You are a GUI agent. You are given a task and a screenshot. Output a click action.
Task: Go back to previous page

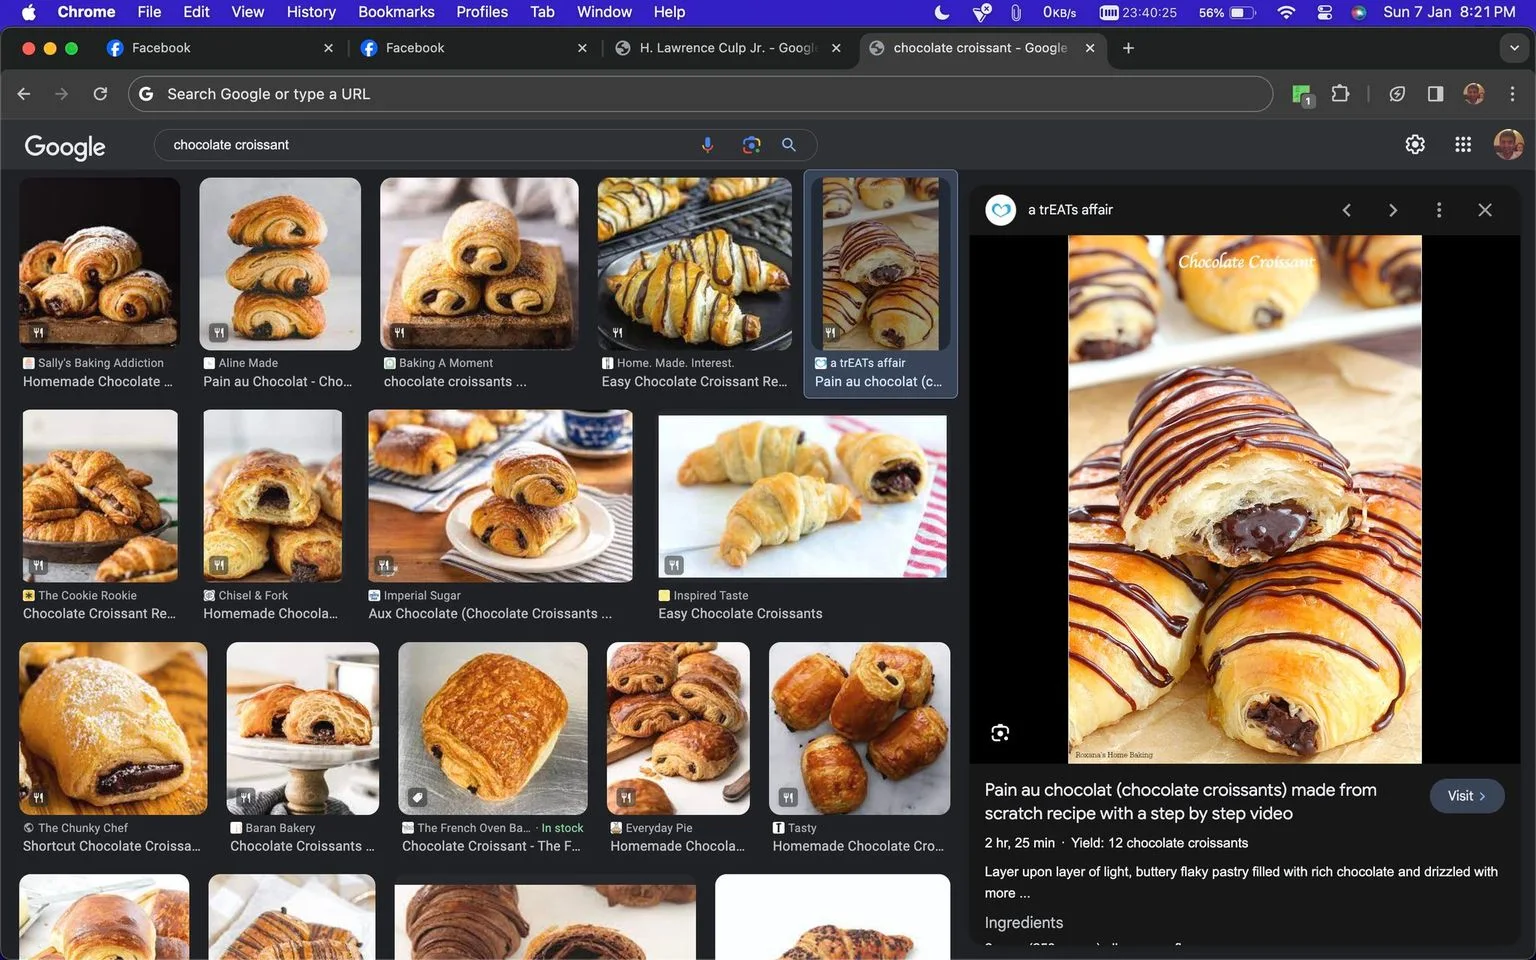pyautogui.click(x=24, y=94)
